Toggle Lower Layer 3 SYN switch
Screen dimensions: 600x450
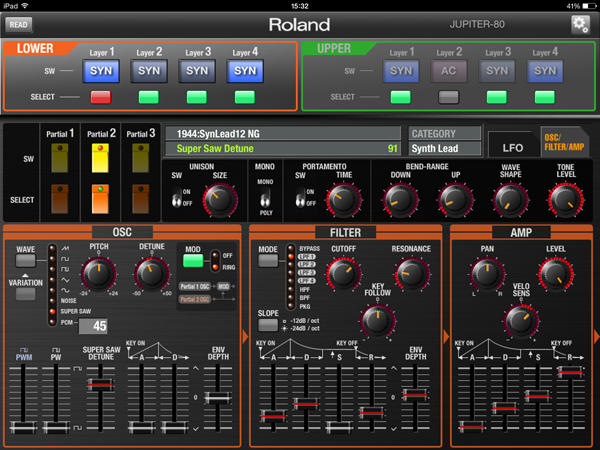tap(197, 71)
